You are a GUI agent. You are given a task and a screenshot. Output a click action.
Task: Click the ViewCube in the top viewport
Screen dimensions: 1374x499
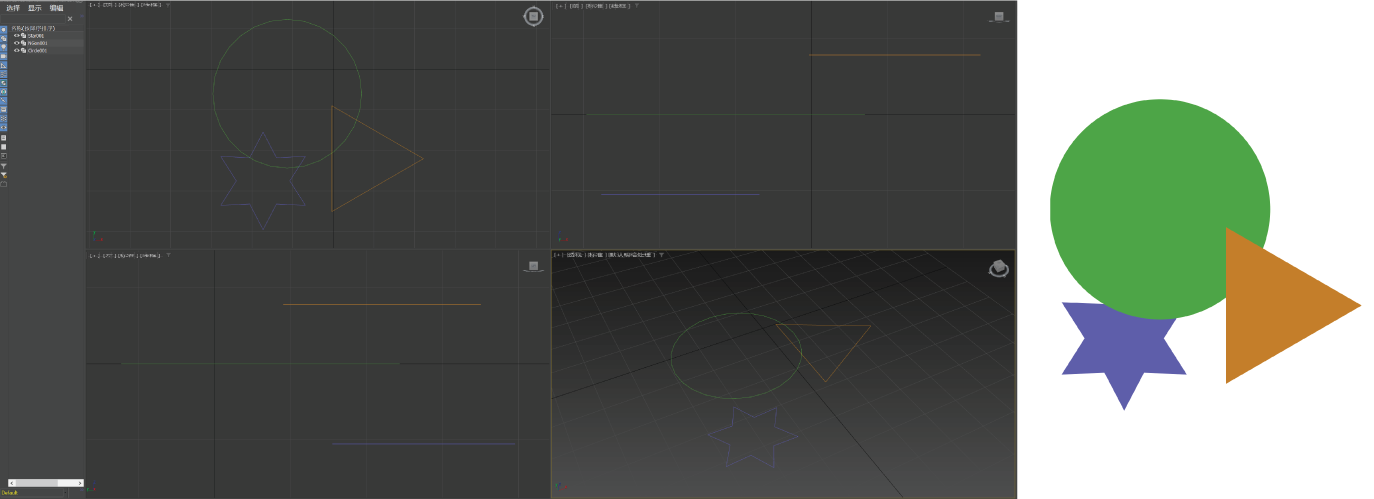[534, 16]
